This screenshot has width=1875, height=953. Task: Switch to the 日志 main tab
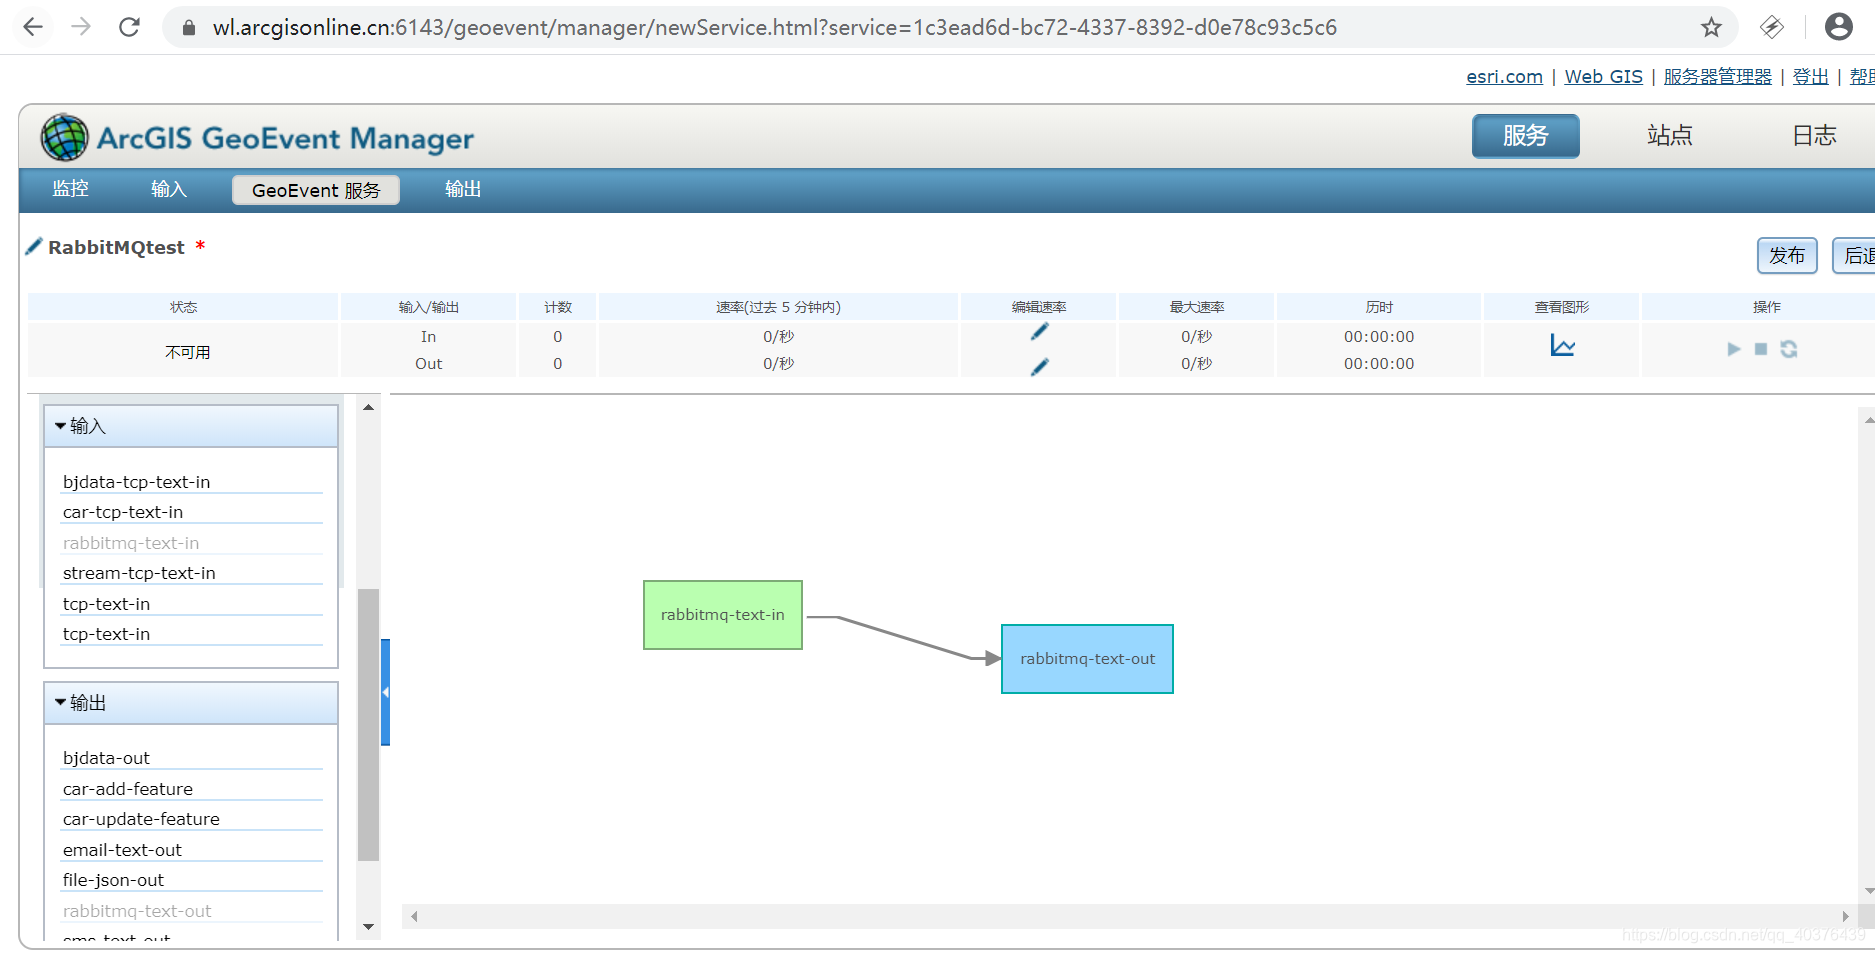click(1813, 135)
